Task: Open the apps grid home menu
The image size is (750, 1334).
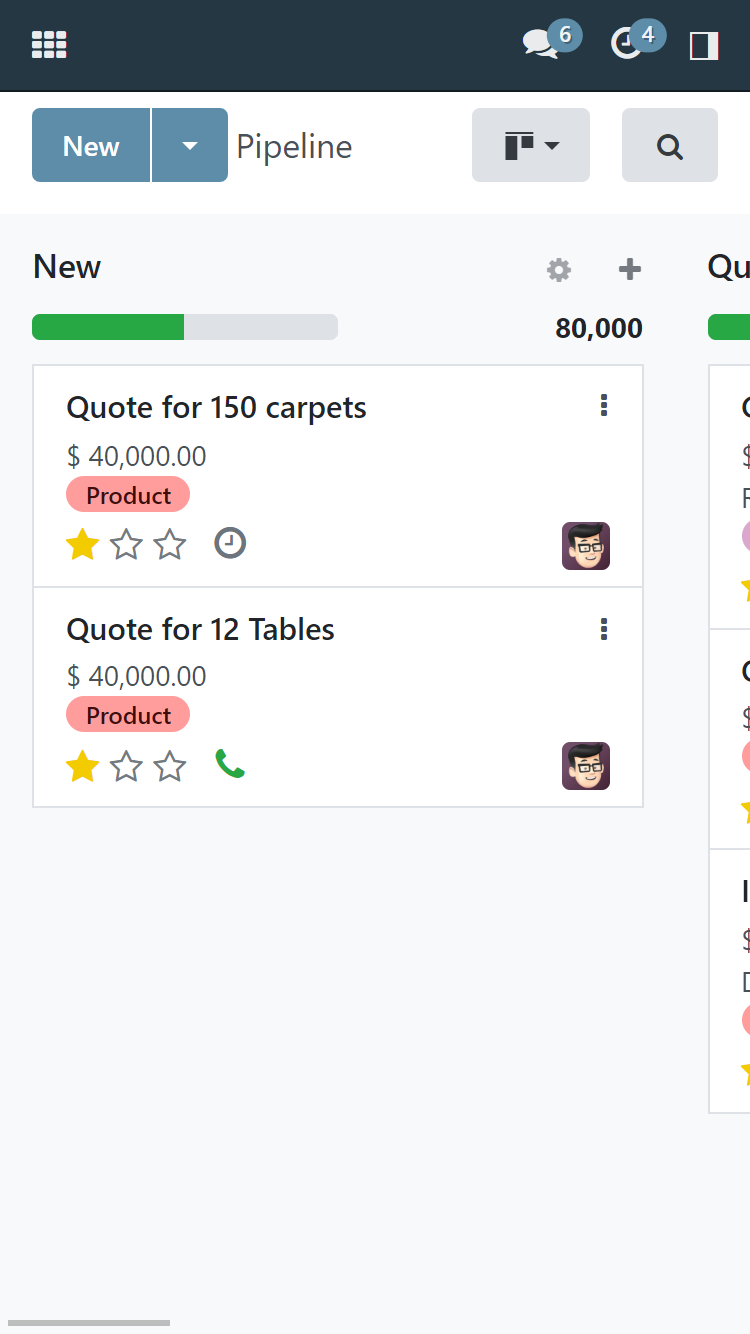Action: [x=49, y=45]
